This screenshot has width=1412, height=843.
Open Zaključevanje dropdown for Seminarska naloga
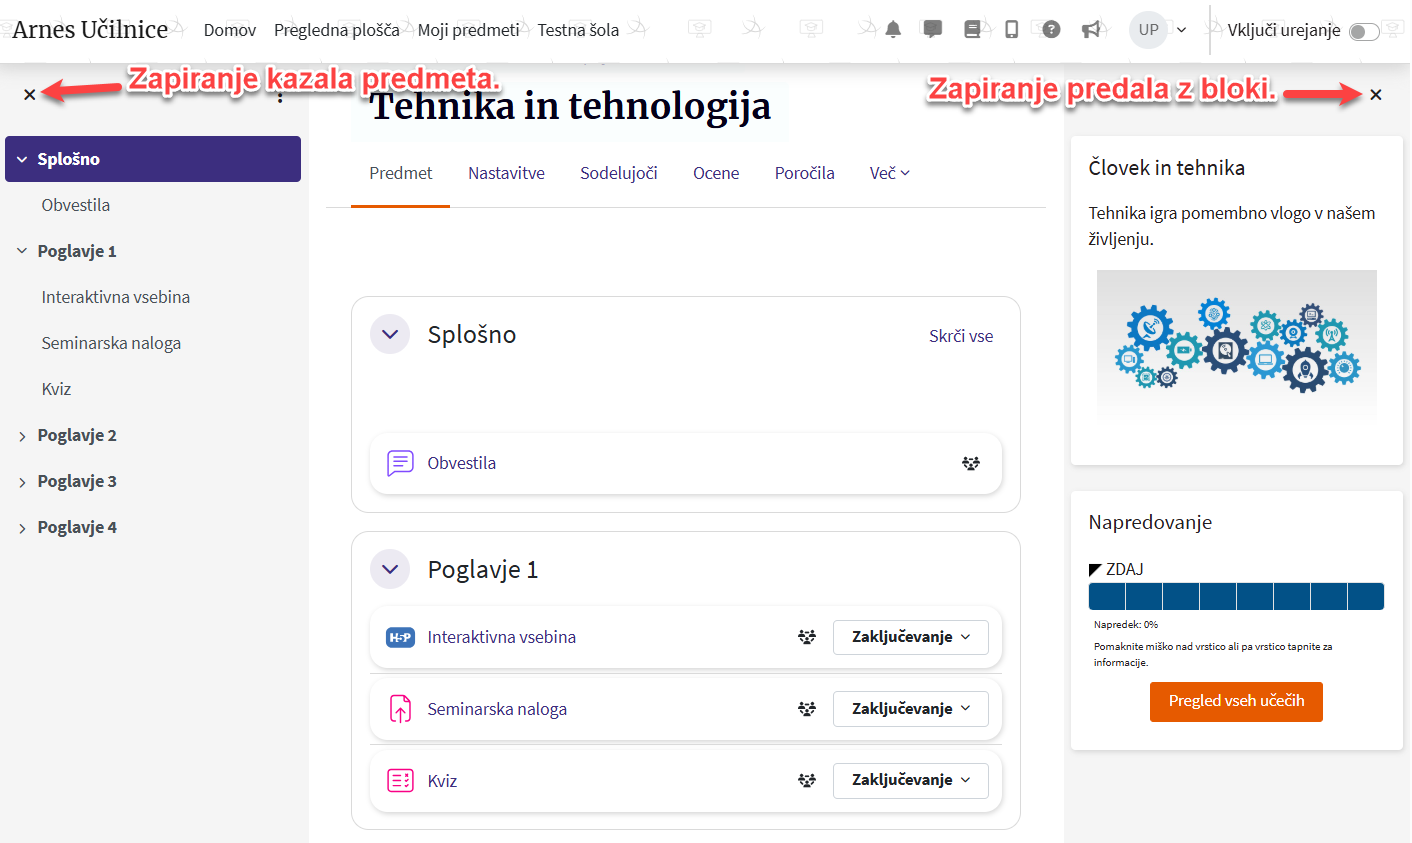[x=910, y=709]
